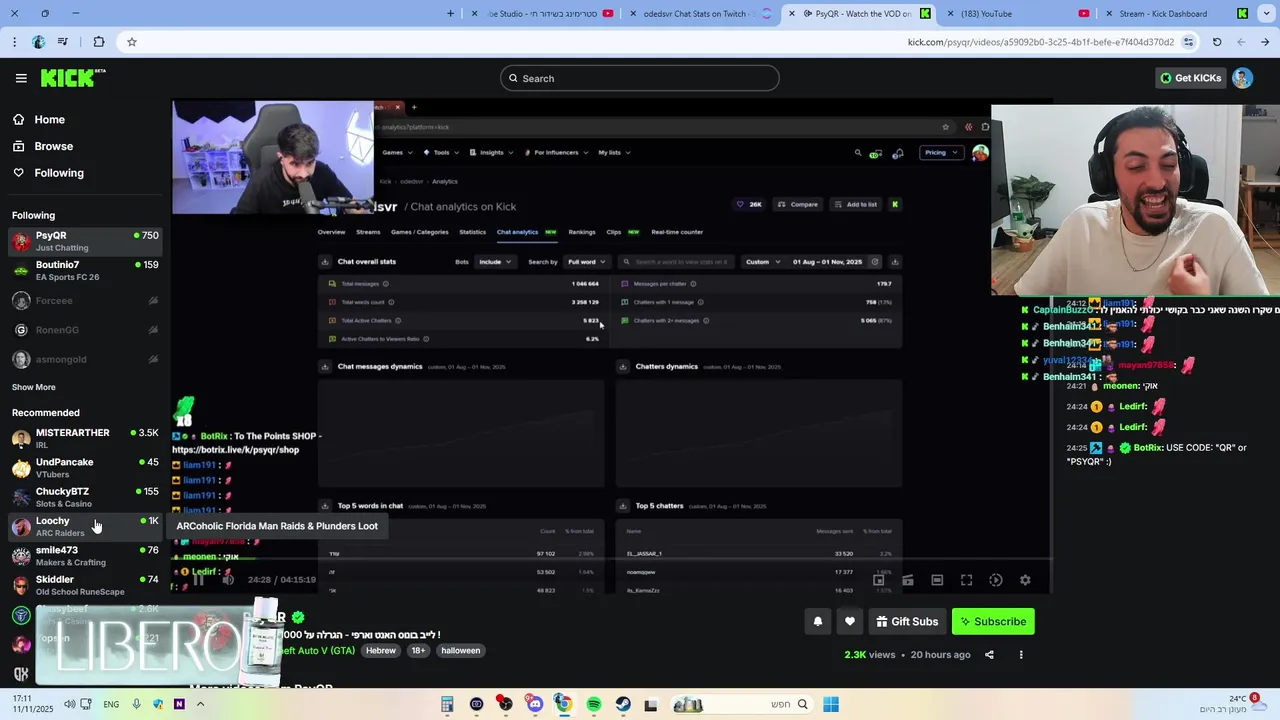Click the OneNote tray icon
The image size is (1280, 720).
(179, 704)
